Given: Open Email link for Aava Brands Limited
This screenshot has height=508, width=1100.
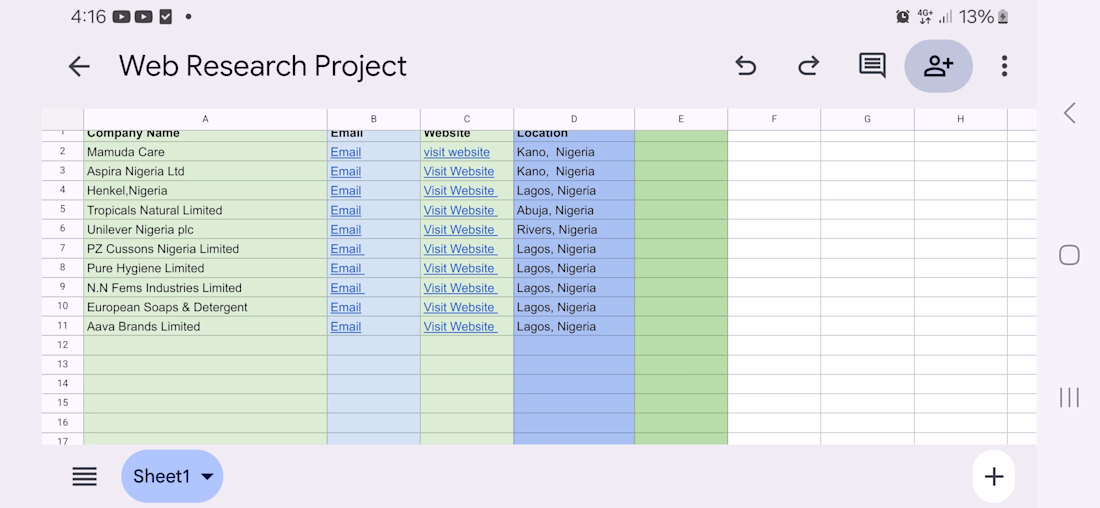Looking at the screenshot, I should click(346, 326).
